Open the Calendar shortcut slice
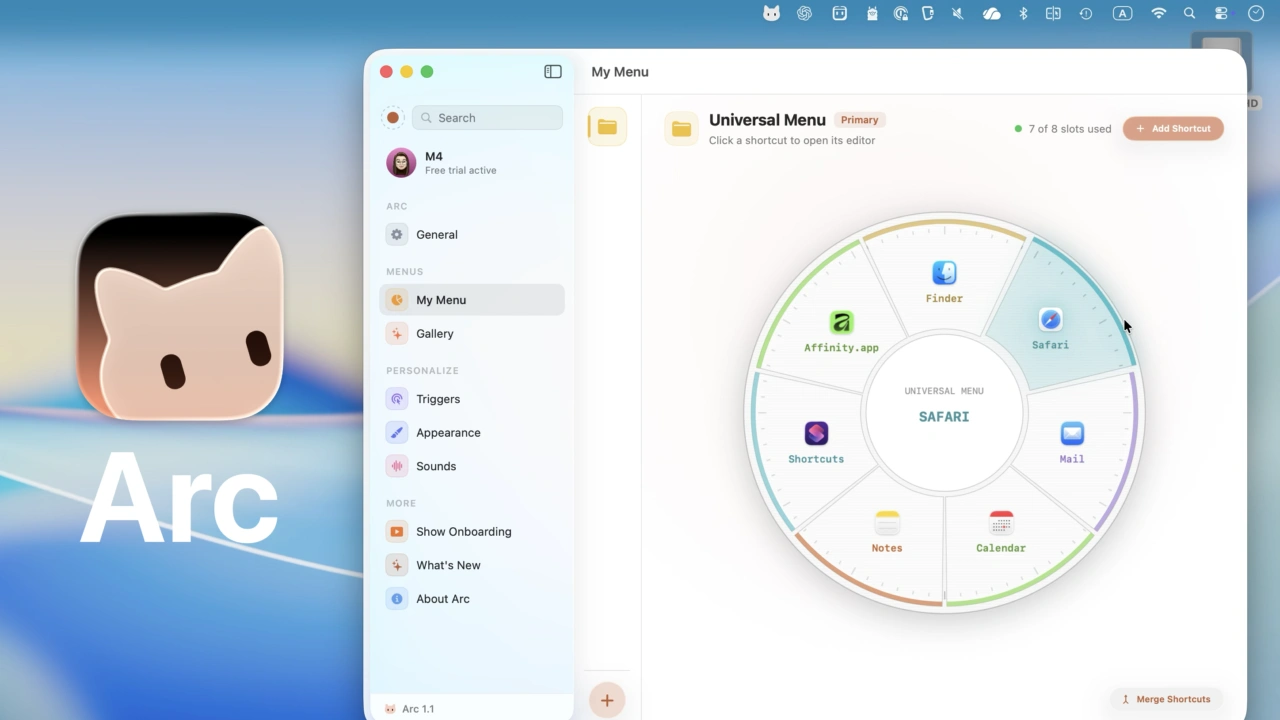Image resolution: width=1280 pixels, height=720 pixels. point(1001,531)
